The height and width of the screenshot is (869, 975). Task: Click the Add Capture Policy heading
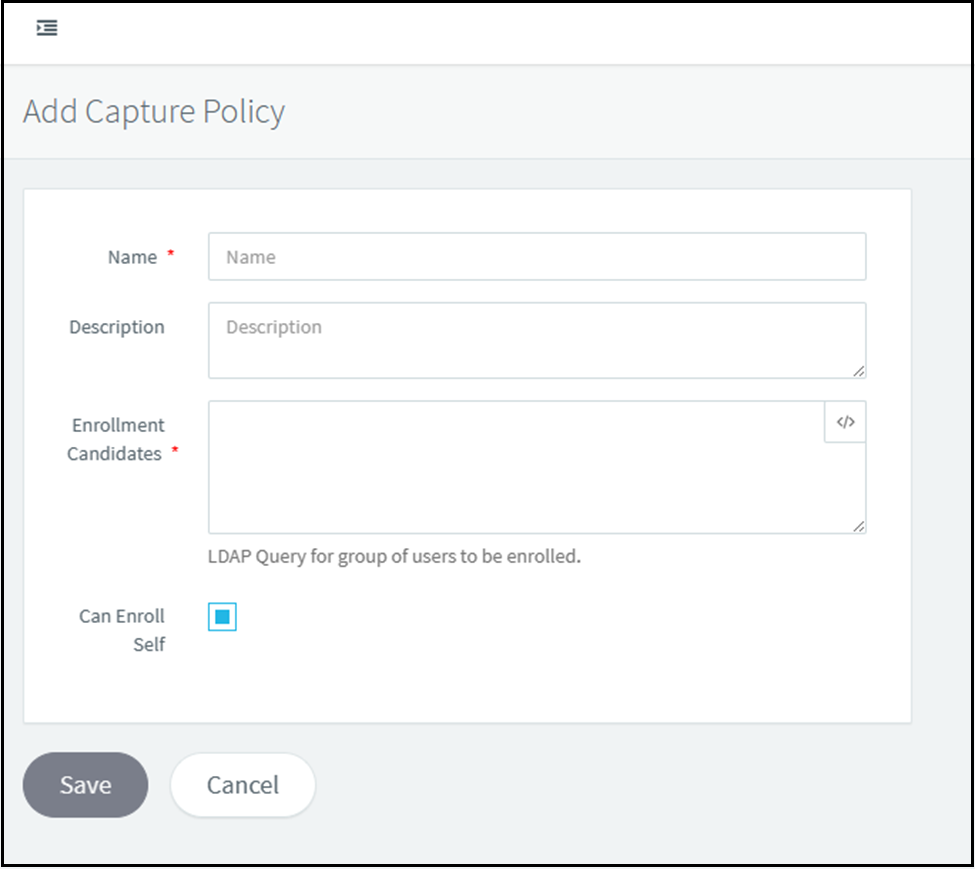[154, 111]
